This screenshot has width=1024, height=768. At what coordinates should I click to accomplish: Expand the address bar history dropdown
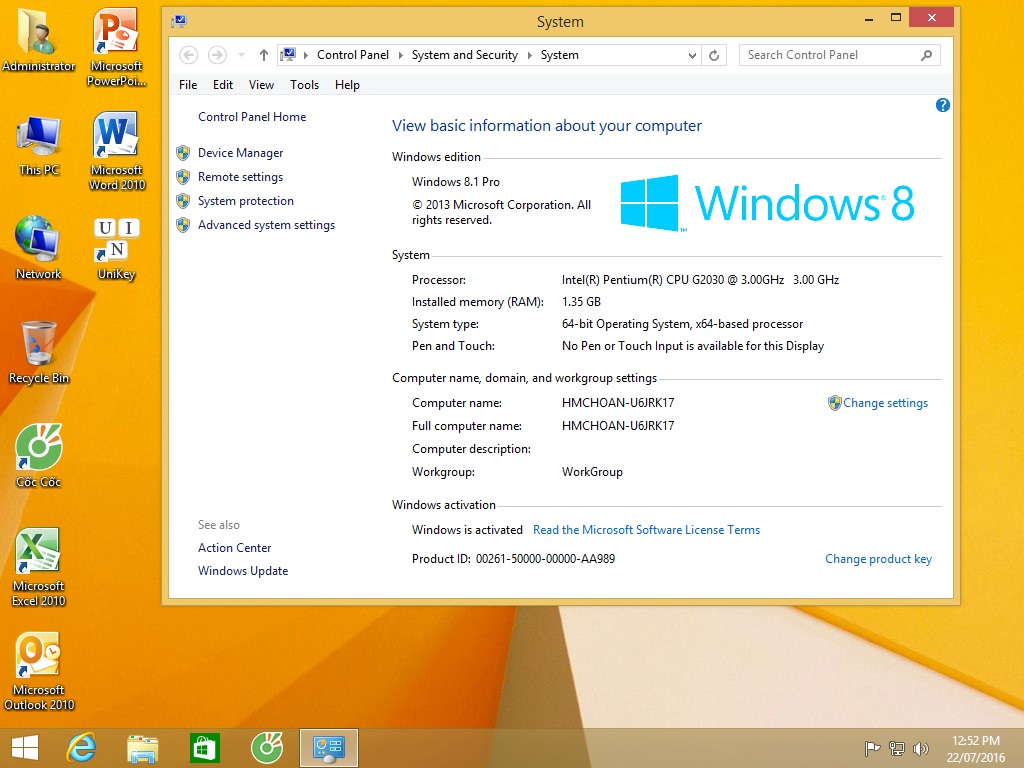pos(692,56)
